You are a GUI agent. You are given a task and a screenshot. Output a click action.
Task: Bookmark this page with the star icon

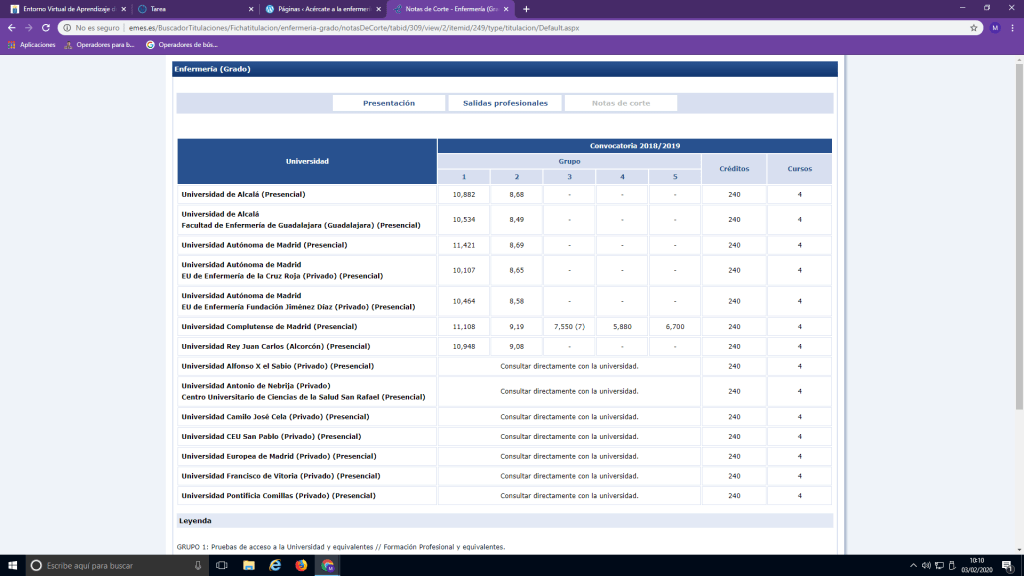[x=974, y=28]
